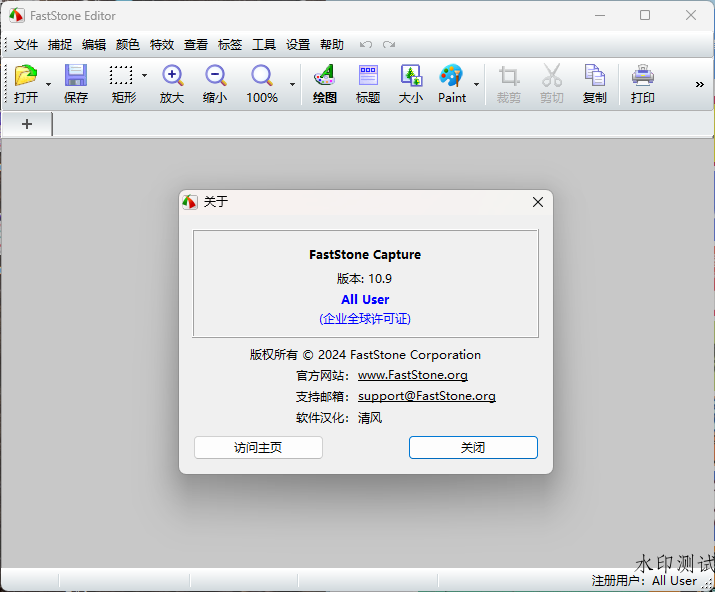715x592 pixels.
Task: Open the 绘图 draw tool
Action: tap(325, 76)
